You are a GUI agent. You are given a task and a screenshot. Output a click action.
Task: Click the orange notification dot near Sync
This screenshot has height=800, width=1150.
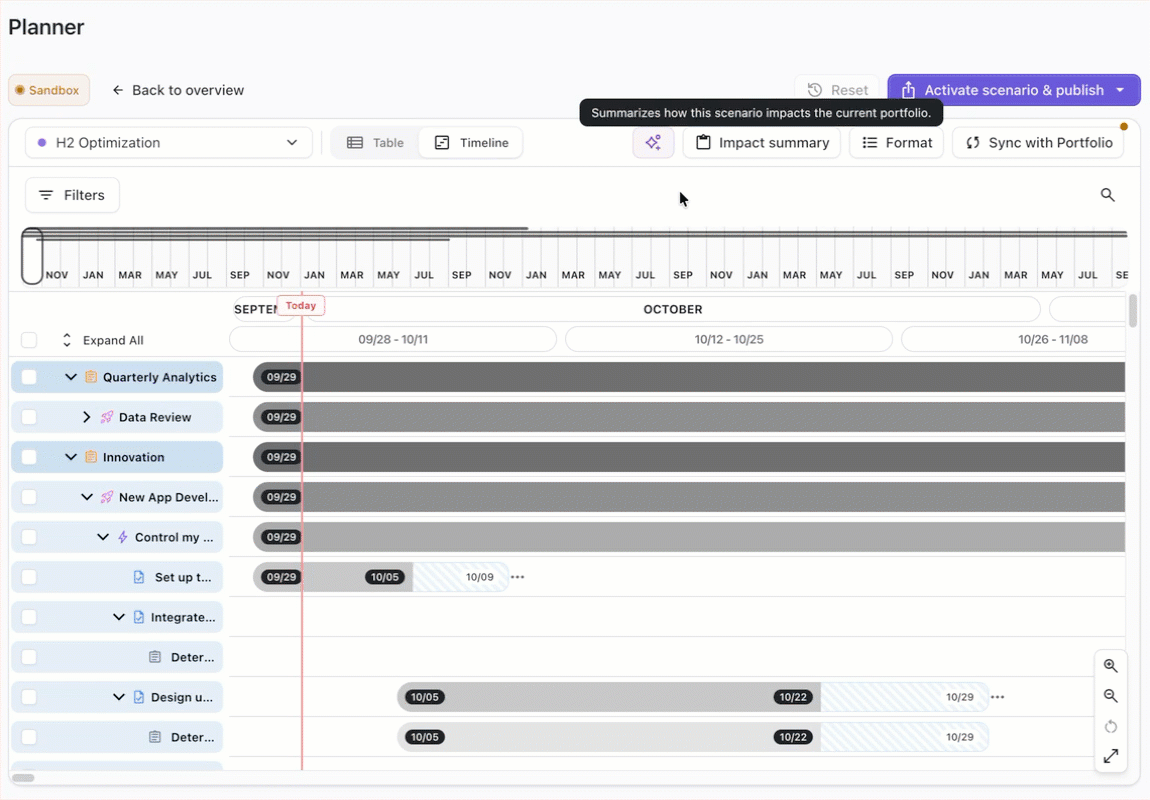pyautogui.click(x=1124, y=126)
